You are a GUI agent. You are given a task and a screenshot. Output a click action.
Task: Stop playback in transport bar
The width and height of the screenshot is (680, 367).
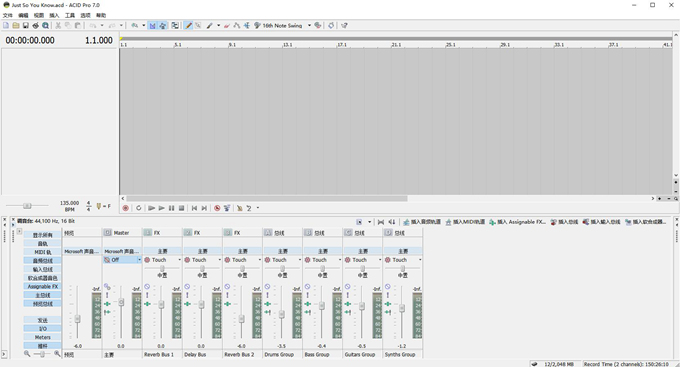pyautogui.click(x=182, y=208)
